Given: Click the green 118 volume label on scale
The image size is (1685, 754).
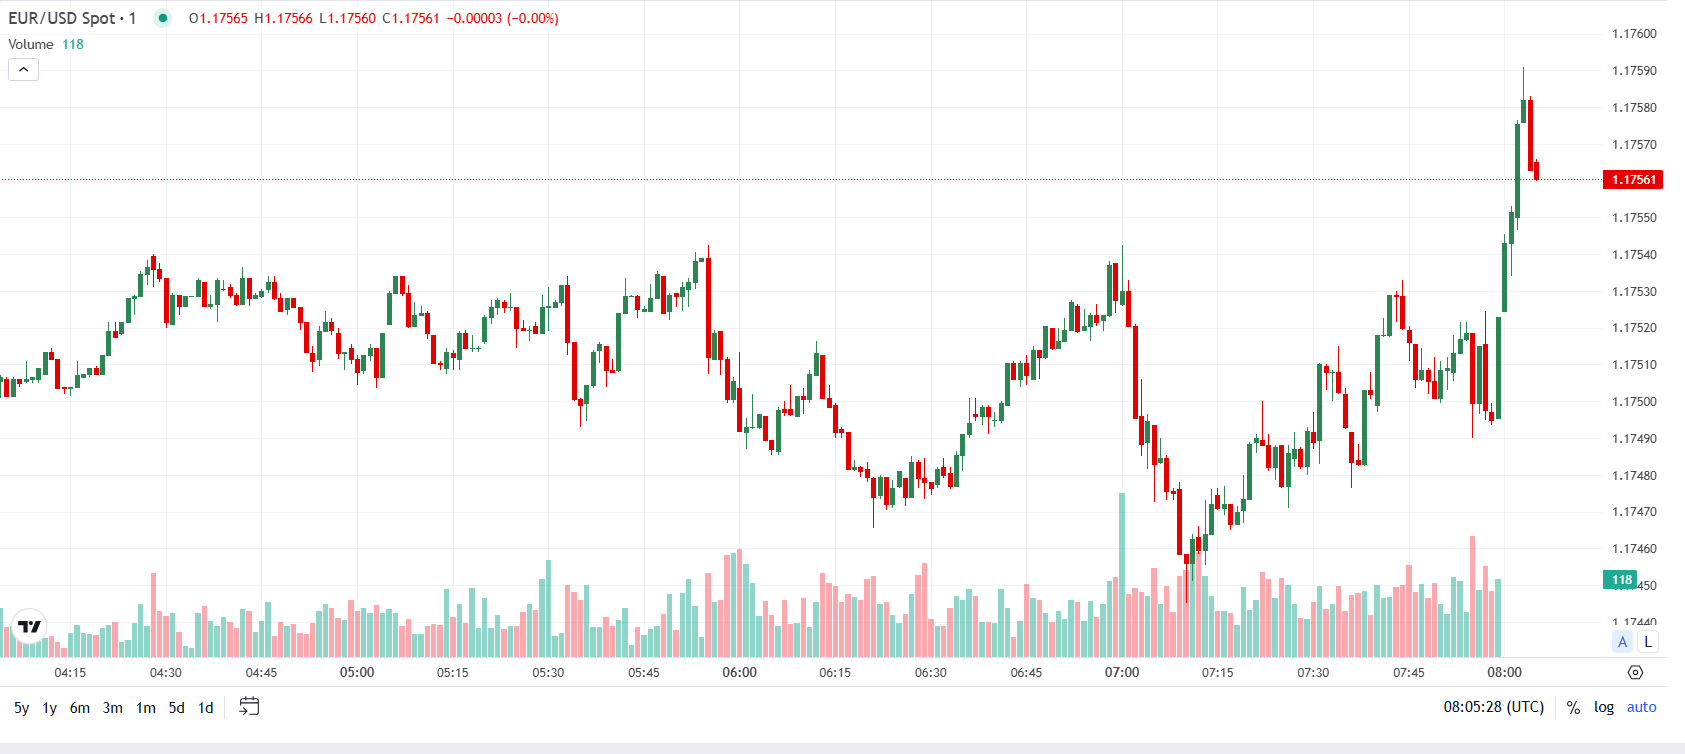Looking at the screenshot, I should (1621, 580).
